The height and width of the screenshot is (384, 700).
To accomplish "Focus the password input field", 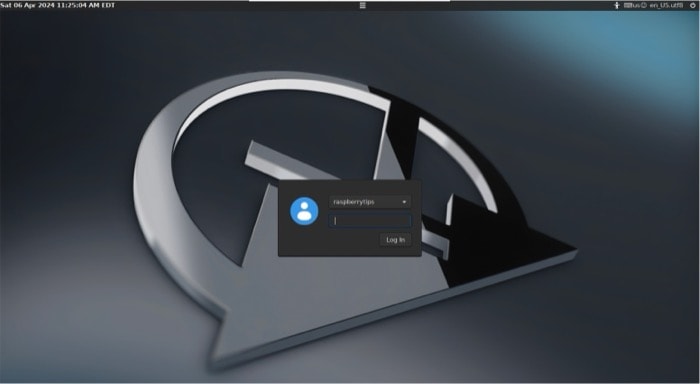I will (x=370, y=221).
